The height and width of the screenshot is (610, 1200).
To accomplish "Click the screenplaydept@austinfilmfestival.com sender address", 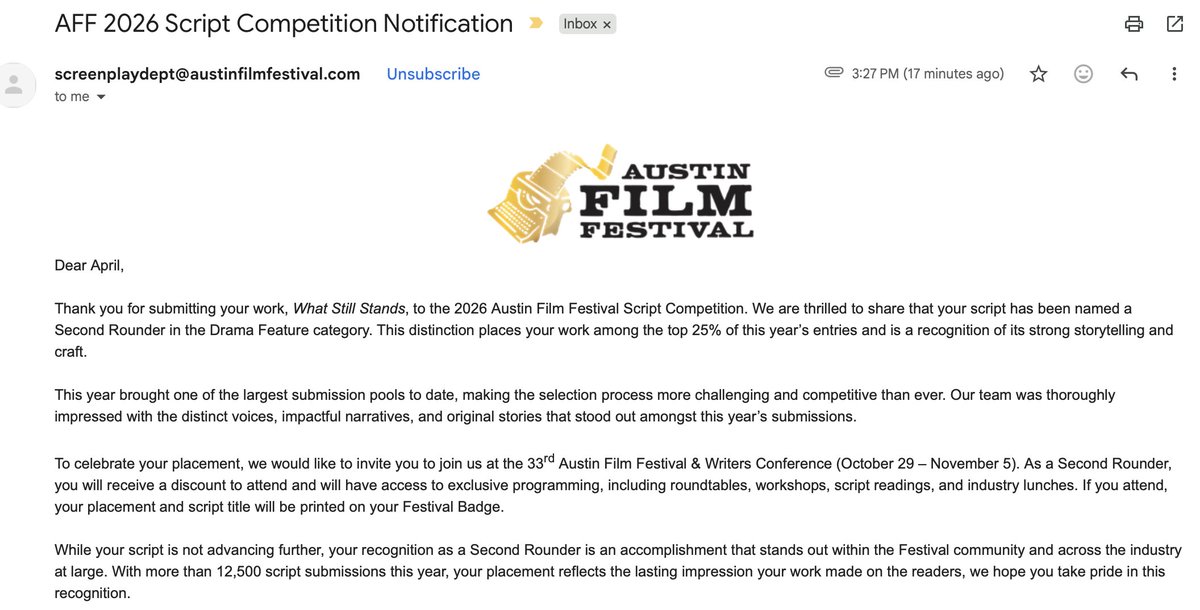I will point(207,74).
